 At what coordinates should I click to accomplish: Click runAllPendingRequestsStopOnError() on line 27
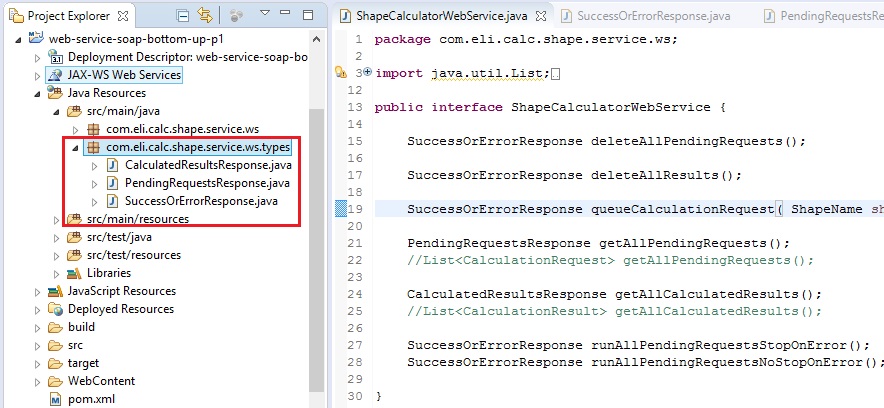[730, 345]
